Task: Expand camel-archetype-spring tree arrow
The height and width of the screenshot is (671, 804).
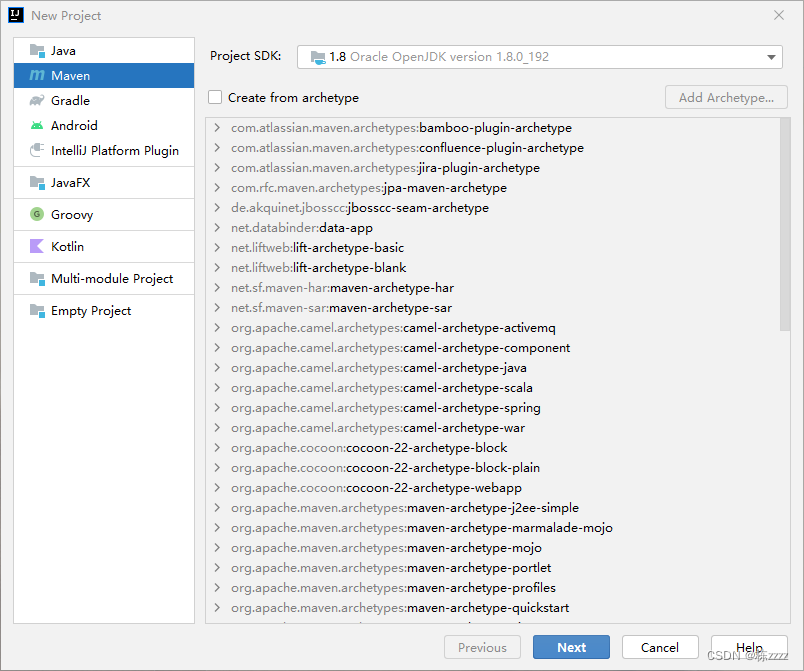Action: click(217, 408)
